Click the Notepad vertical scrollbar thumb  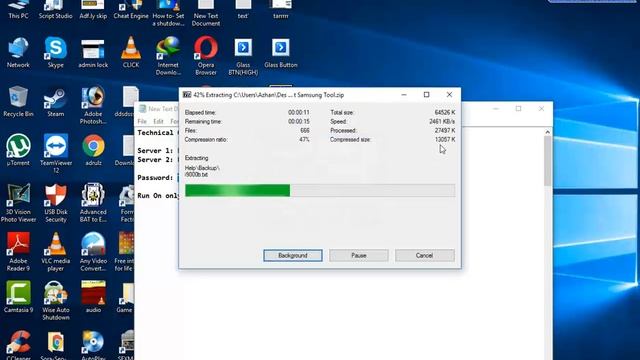[x=547, y=161]
